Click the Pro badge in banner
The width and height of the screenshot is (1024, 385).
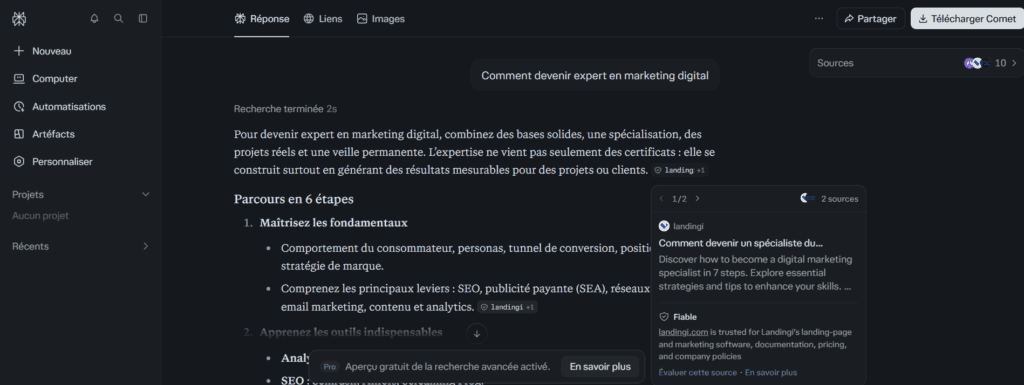330,367
